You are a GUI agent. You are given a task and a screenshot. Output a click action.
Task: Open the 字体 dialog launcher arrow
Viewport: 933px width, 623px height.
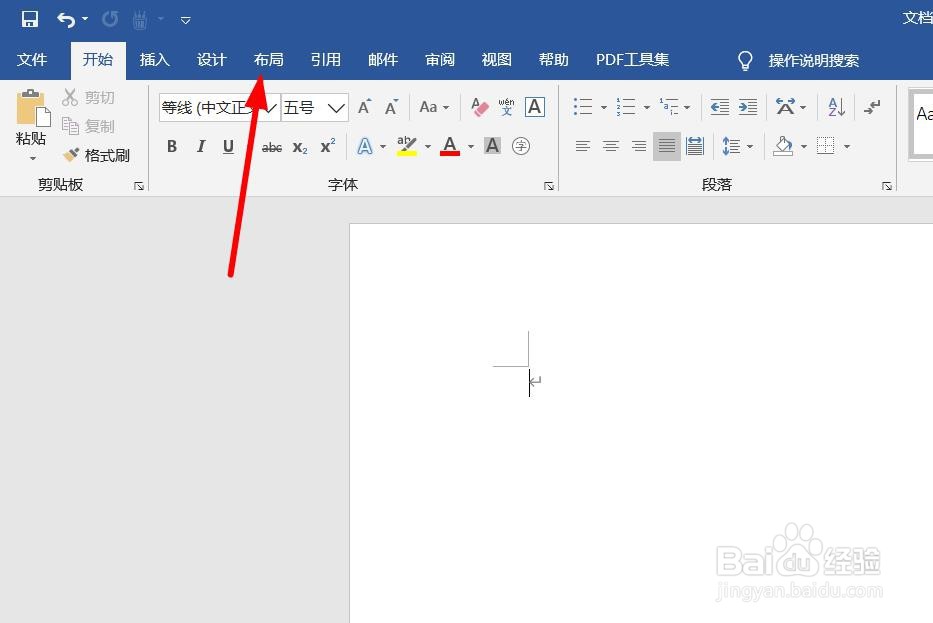(549, 185)
